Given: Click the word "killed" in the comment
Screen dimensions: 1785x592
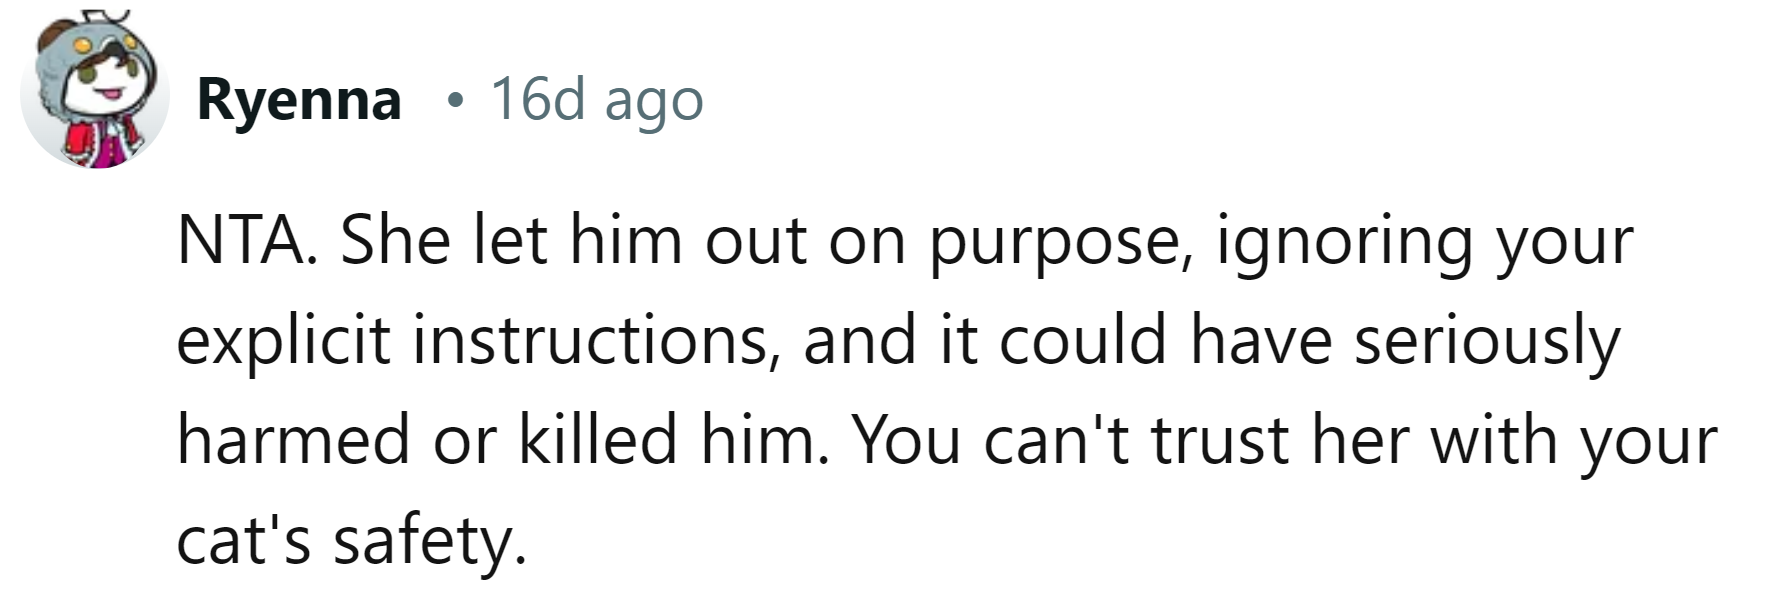Looking at the screenshot, I should (597, 440).
